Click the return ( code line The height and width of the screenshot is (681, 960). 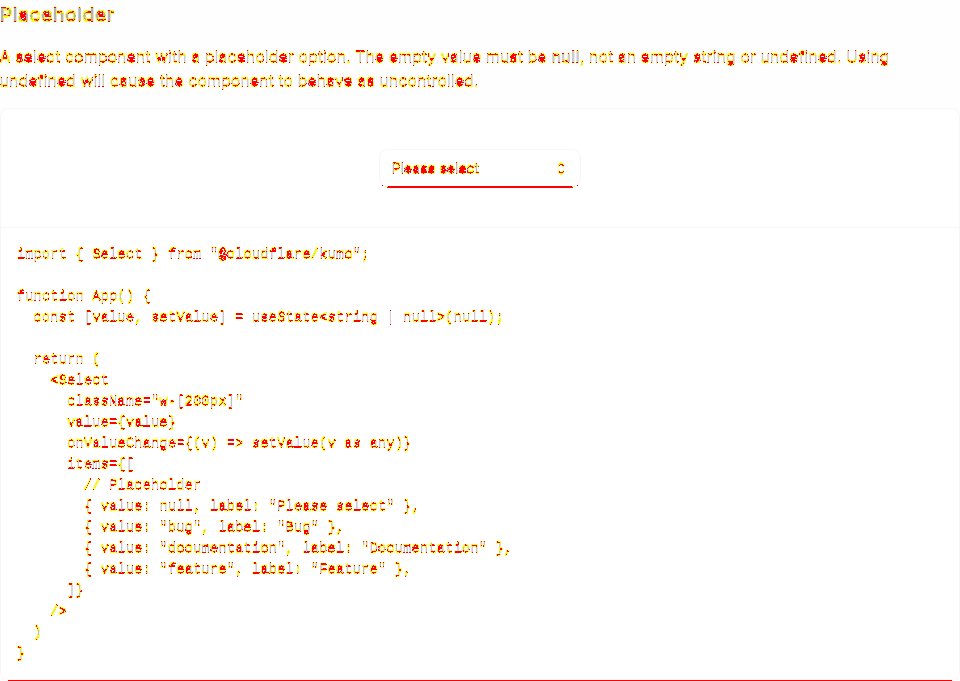pyautogui.click(x=67, y=359)
